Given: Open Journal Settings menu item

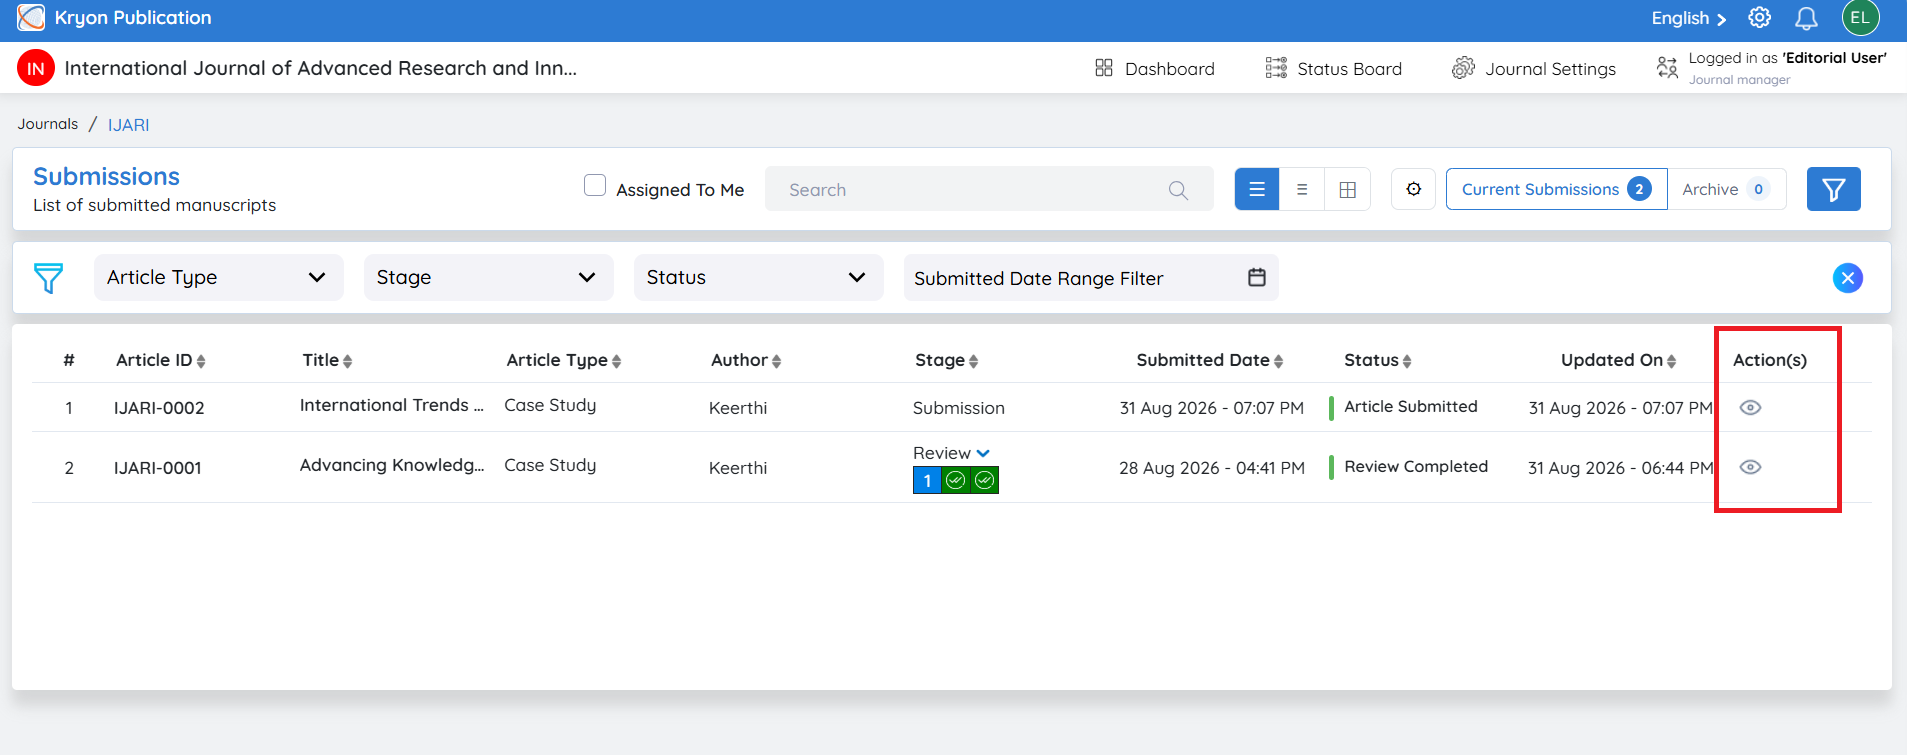Looking at the screenshot, I should (1534, 68).
